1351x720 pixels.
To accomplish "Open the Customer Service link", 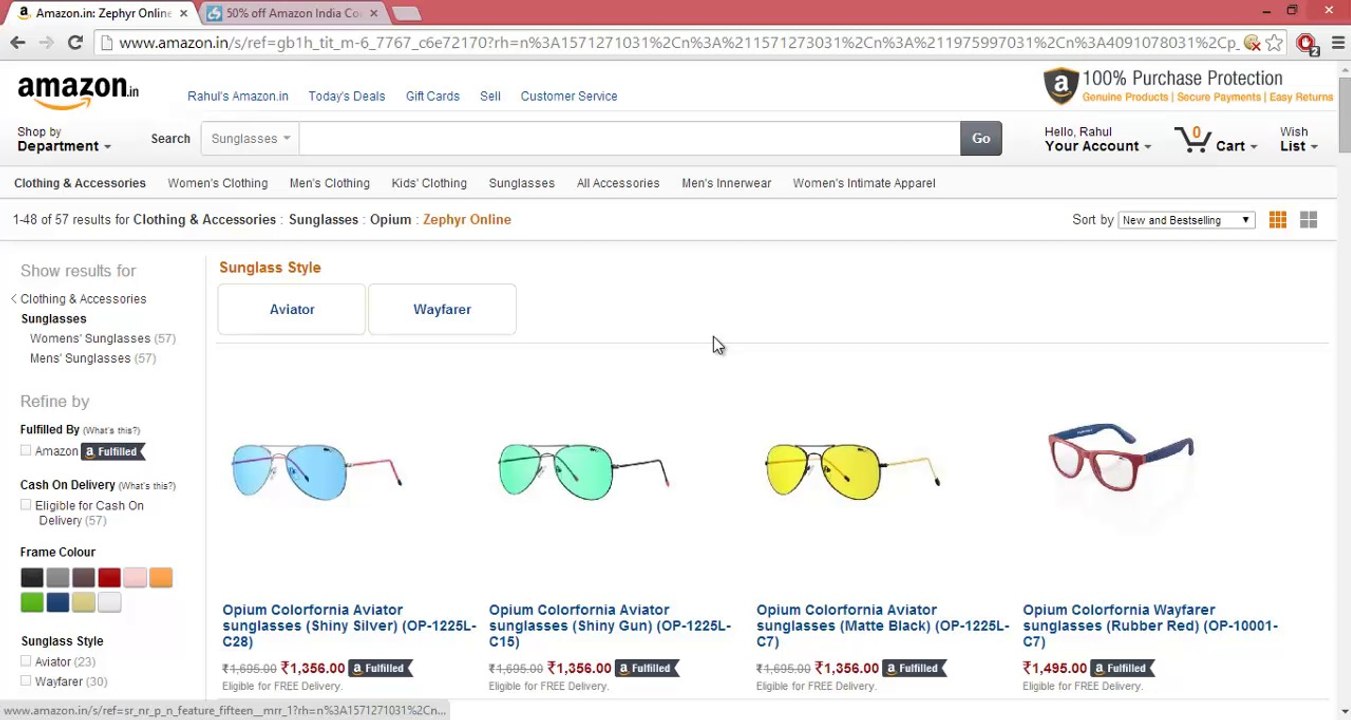I will point(569,96).
